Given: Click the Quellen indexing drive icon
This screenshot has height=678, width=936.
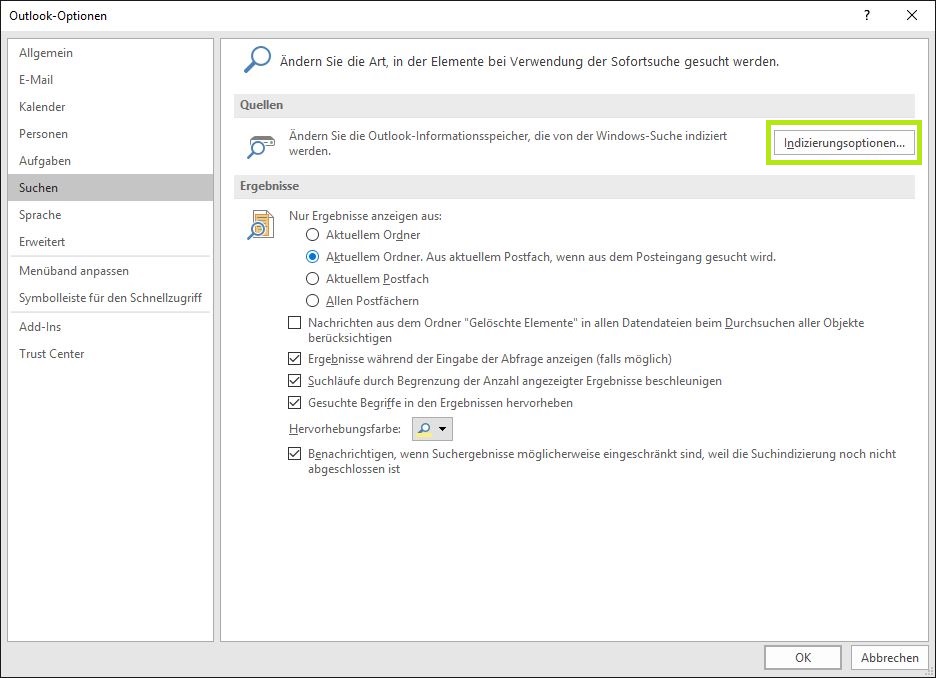Looking at the screenshot, I should (261, 147).
